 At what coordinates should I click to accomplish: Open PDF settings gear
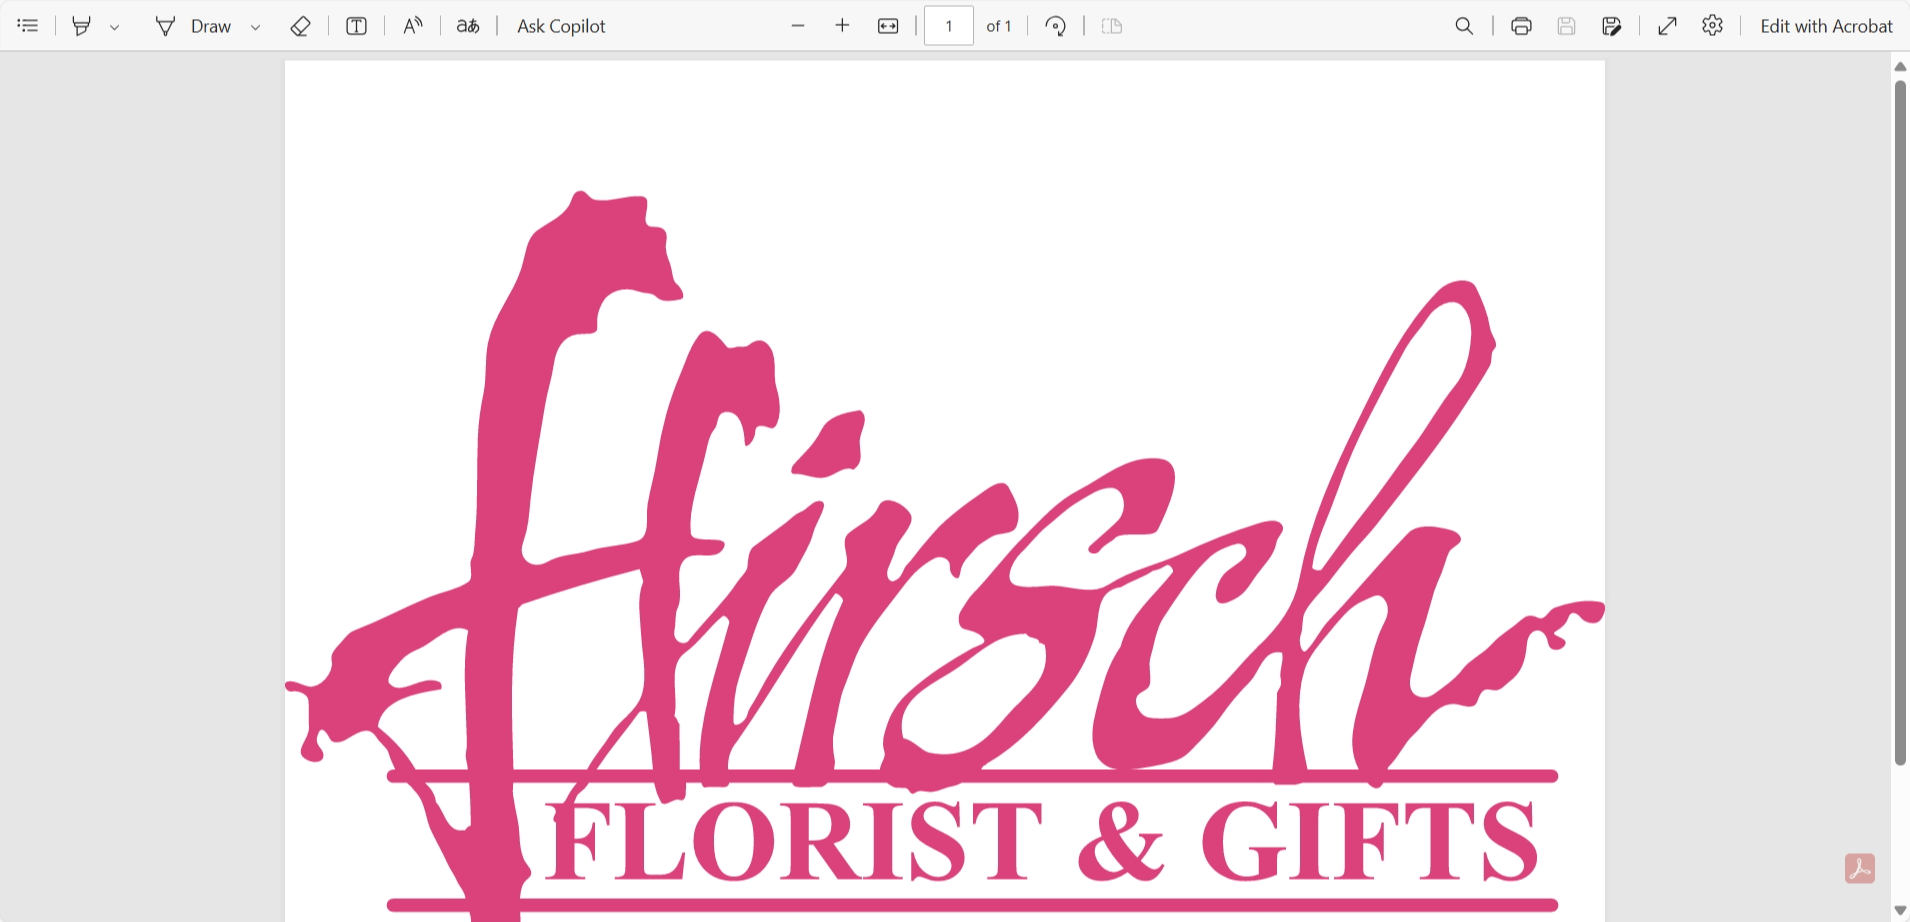pyautogui.click(x=1713, y=26)
